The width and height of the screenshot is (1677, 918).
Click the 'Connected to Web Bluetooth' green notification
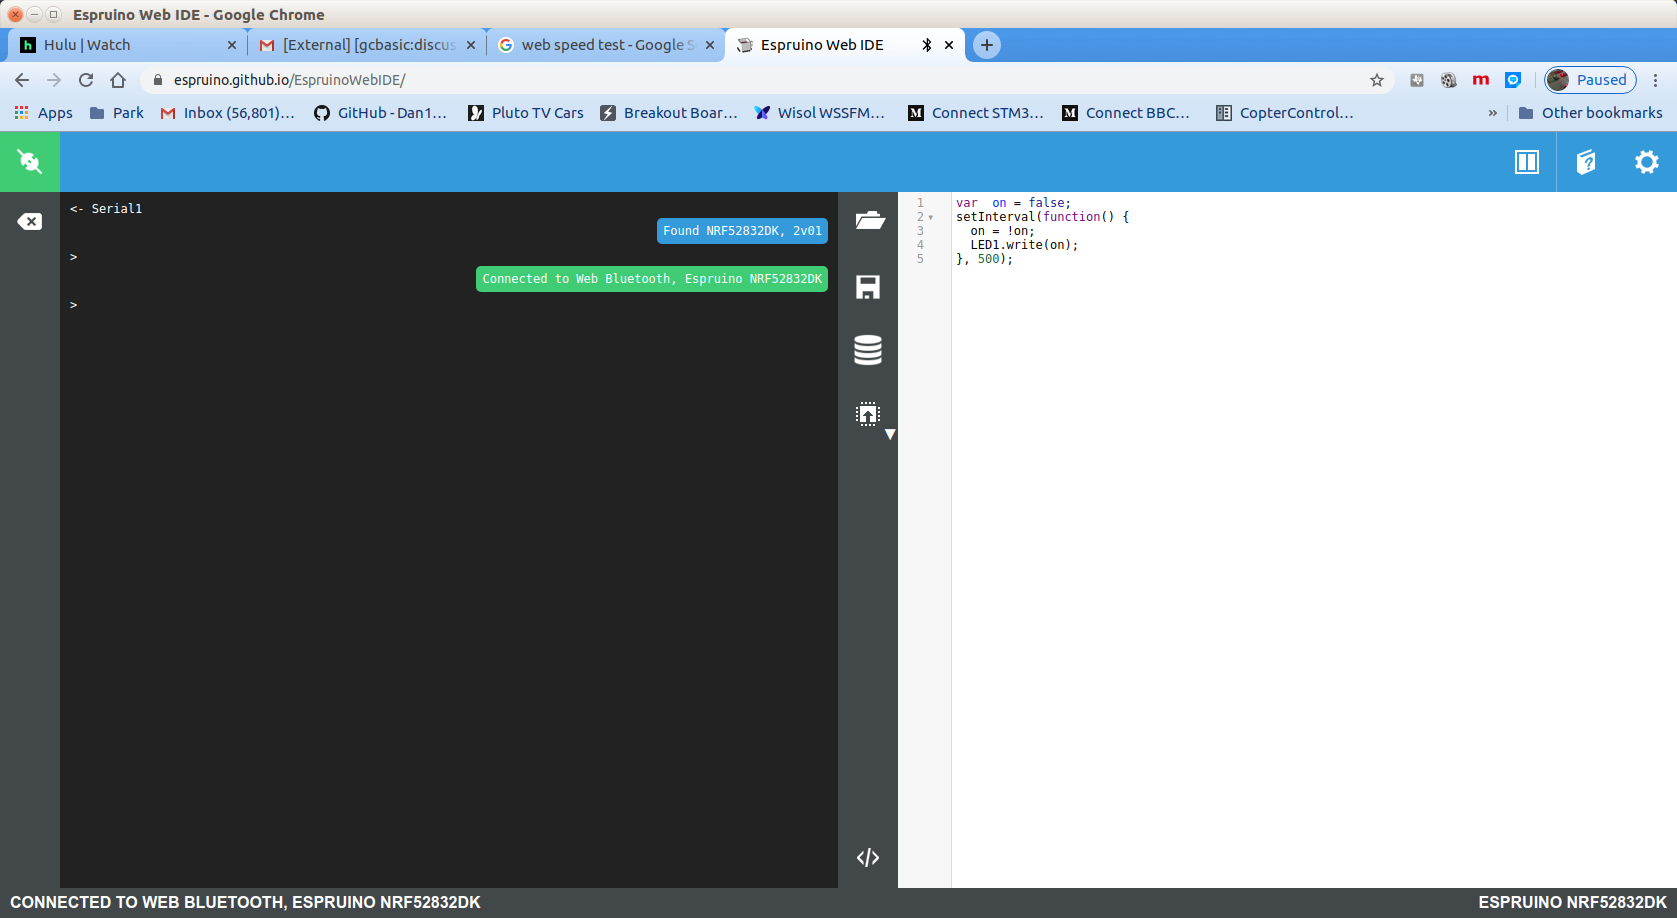(652, 279)
